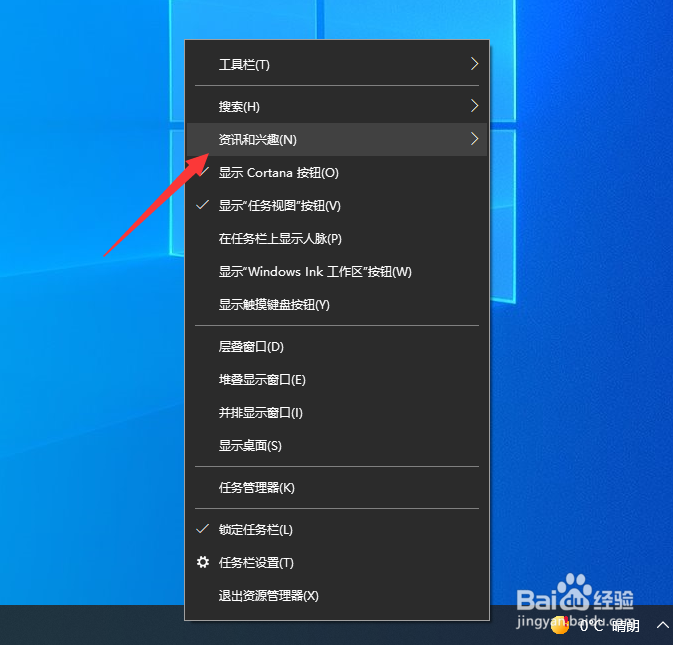Expand the arrow beside 资讯和兴趣(N)
The width and height of the screenshot is (673, 645).
(x=474, y=139)
